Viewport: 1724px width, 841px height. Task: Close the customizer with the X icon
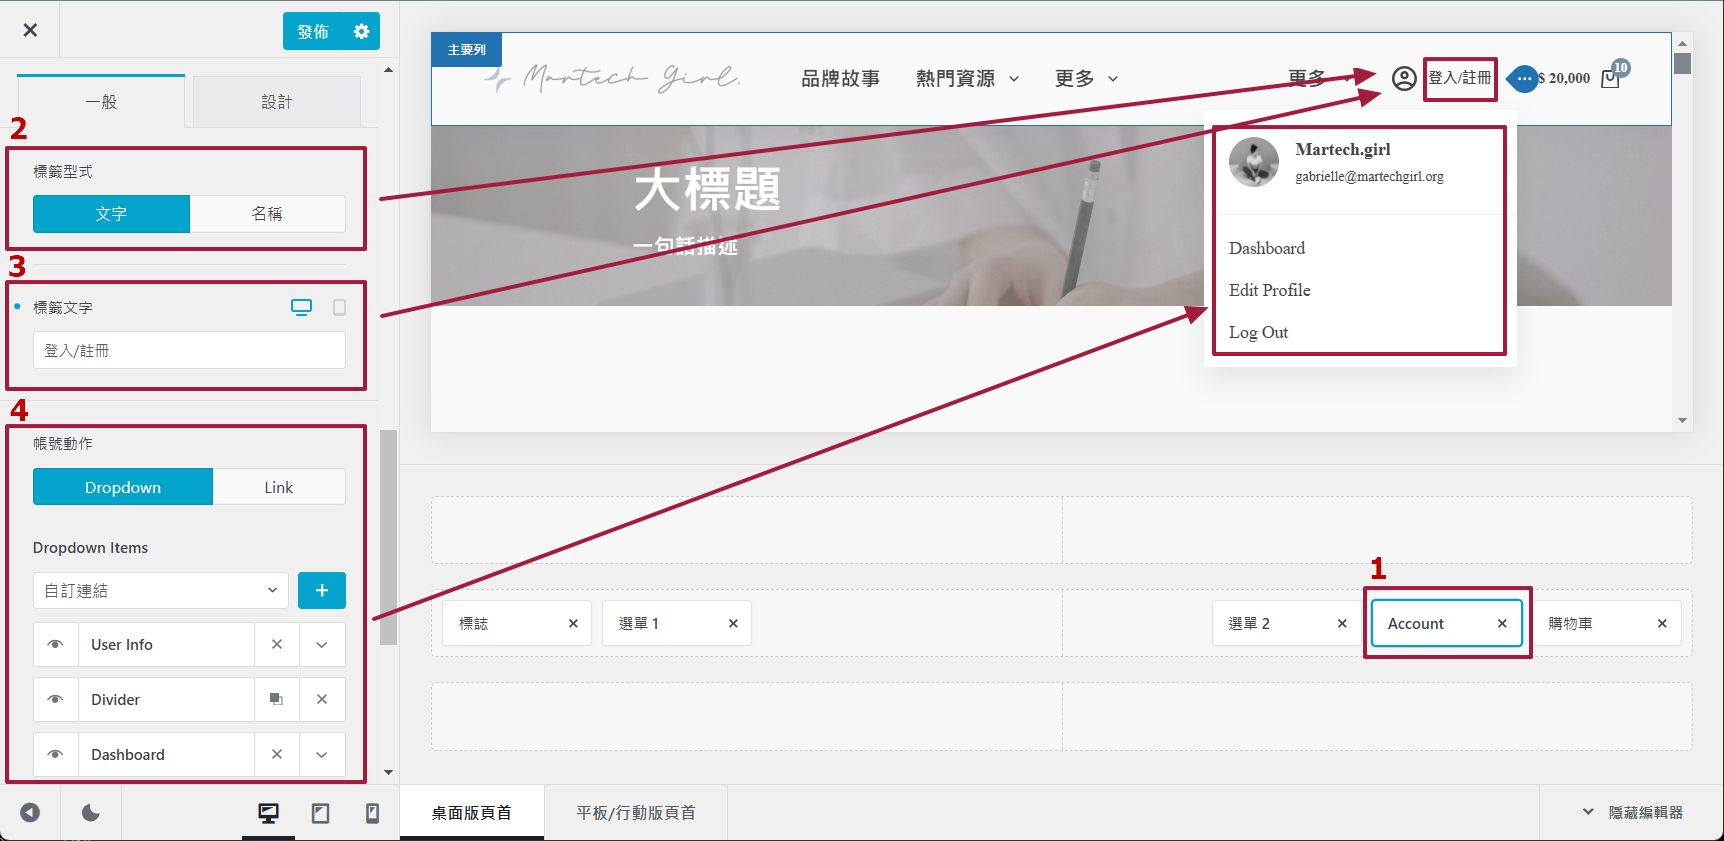pyautogui.click(x=30, y=30)
